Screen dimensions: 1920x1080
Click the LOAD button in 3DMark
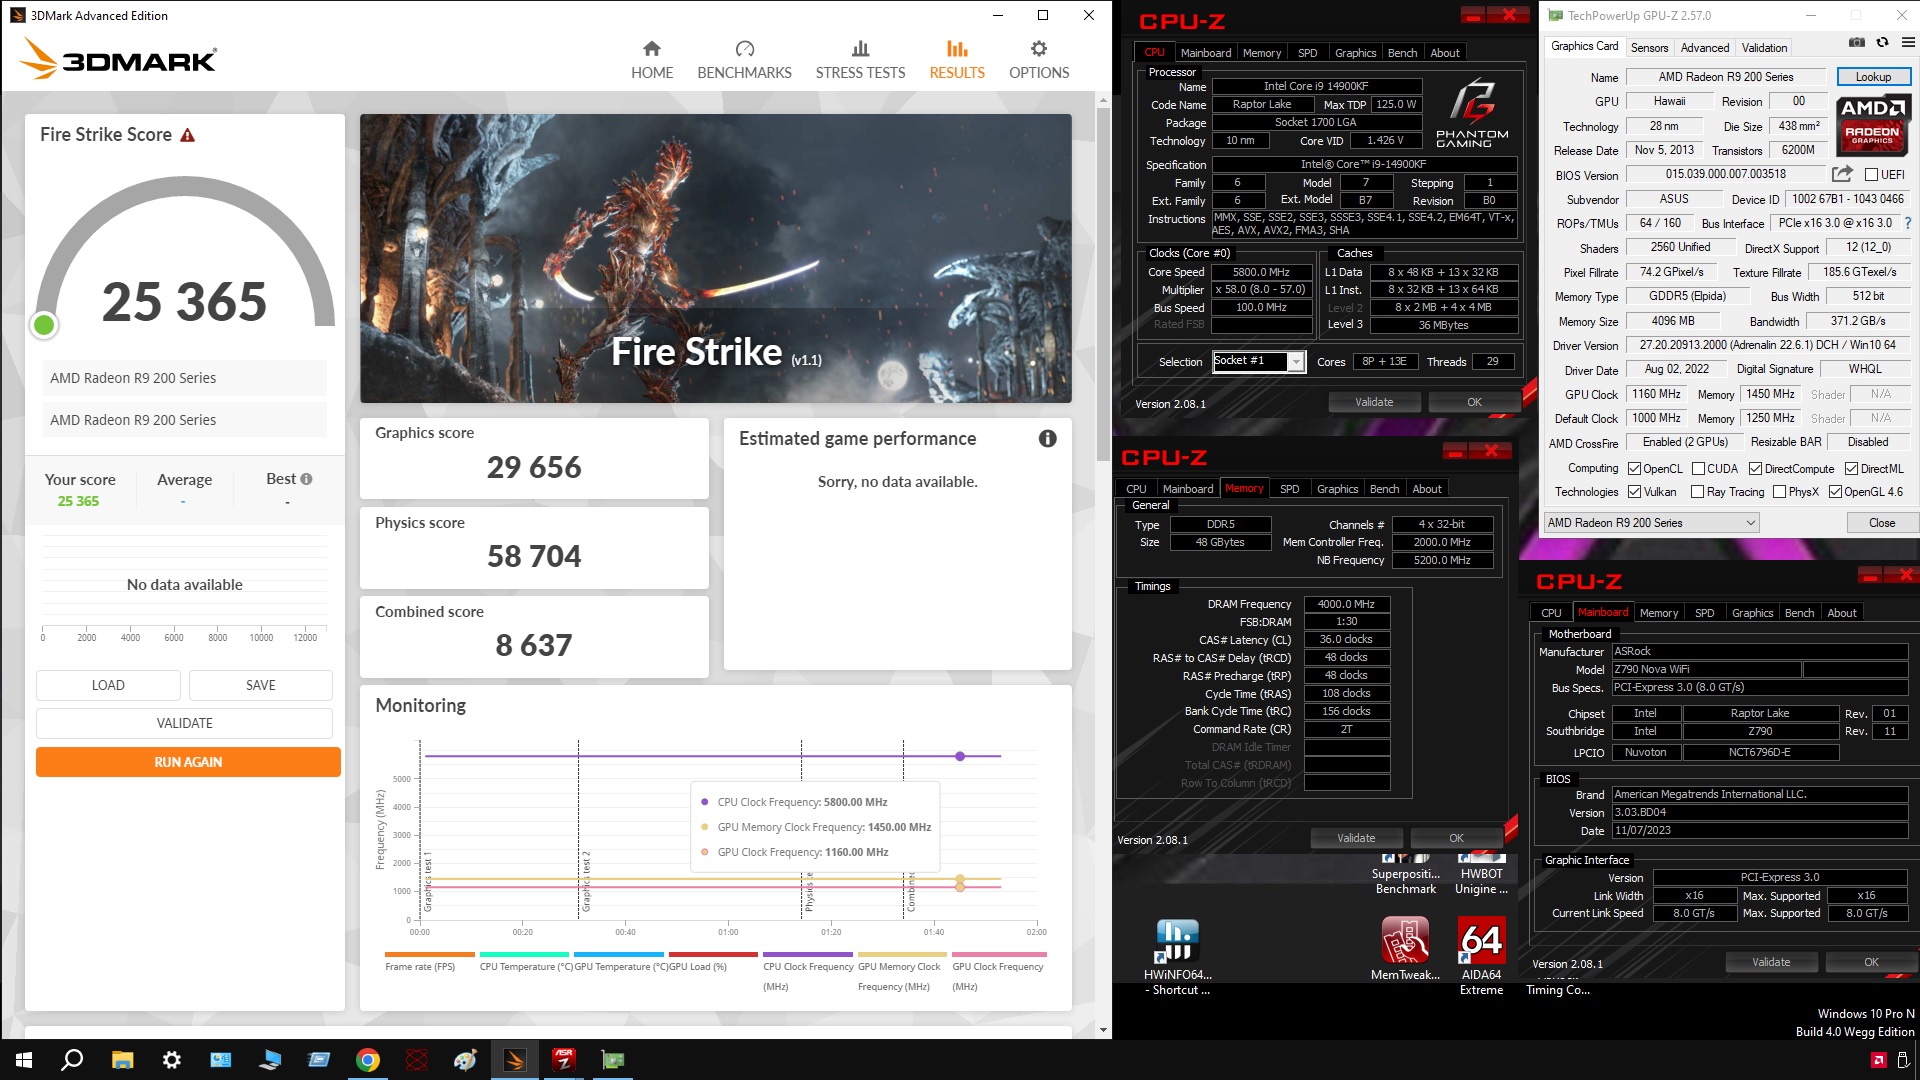tap(108, 685)
